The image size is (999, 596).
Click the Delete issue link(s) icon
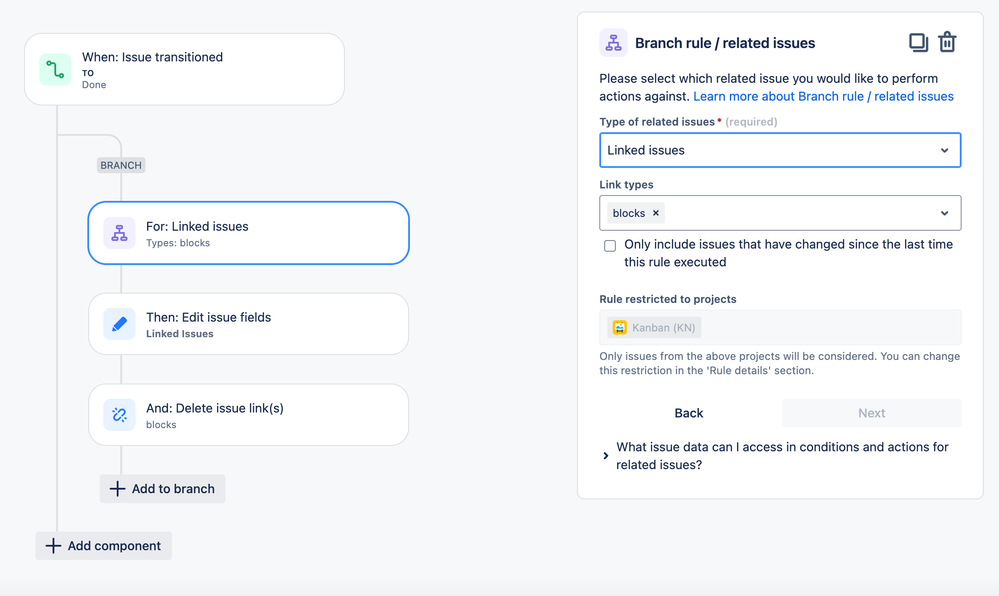point(119,415)
